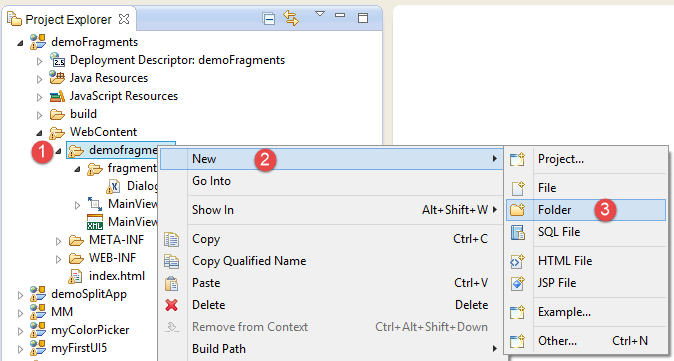674x361 pixels.
Task: Expand the myColorPicker project
Action: tap(20, 331)
